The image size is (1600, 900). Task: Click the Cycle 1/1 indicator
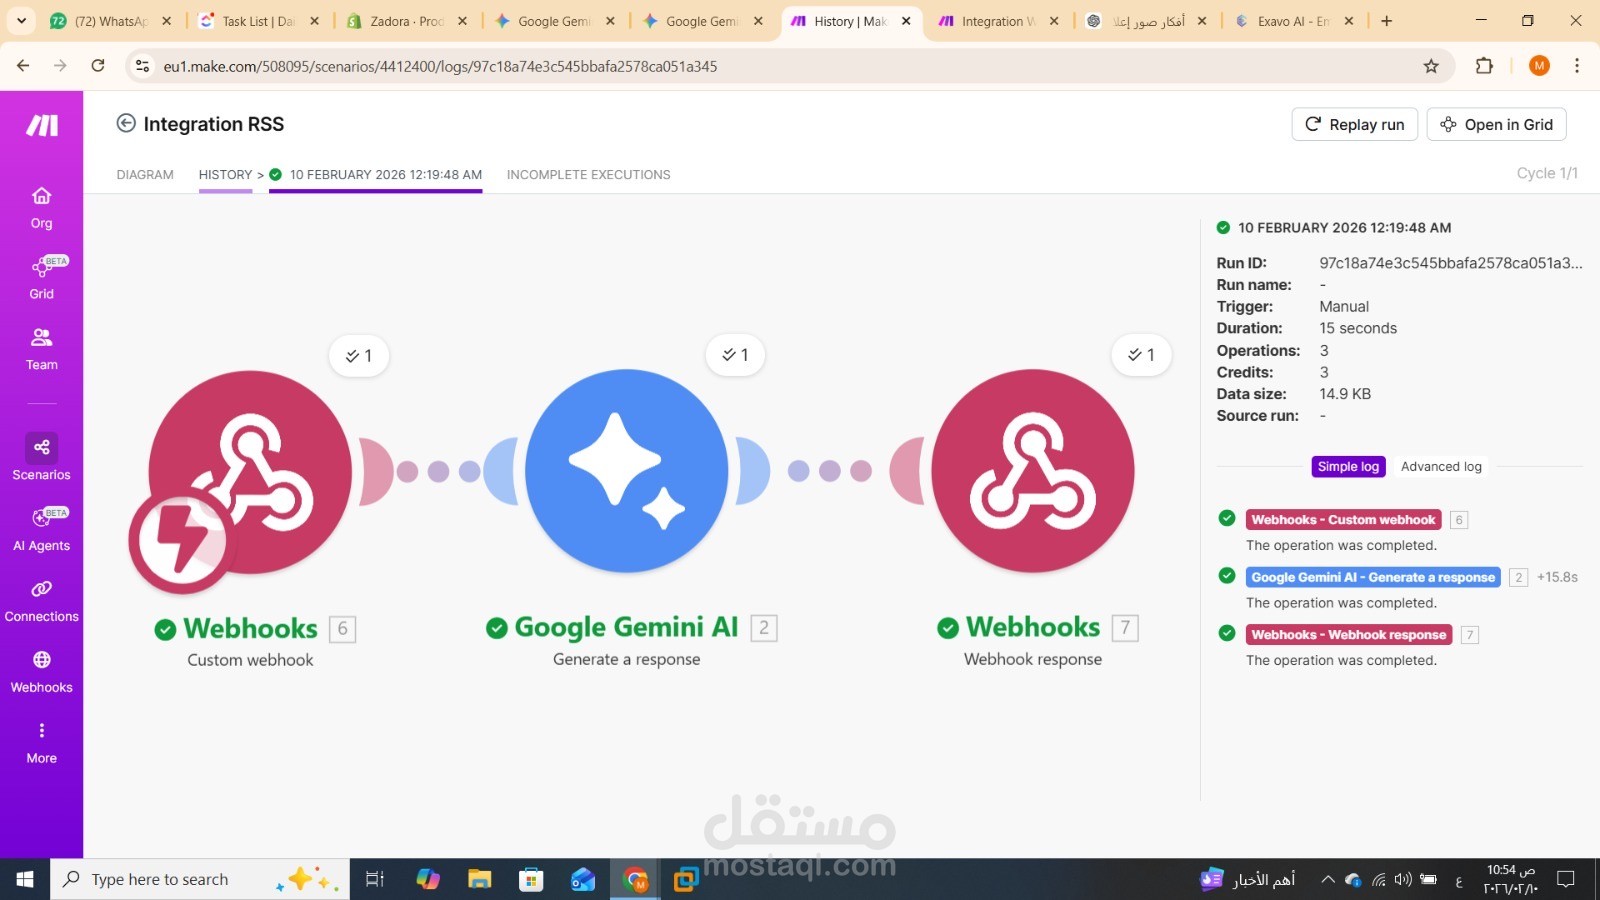pos(1547,173)
